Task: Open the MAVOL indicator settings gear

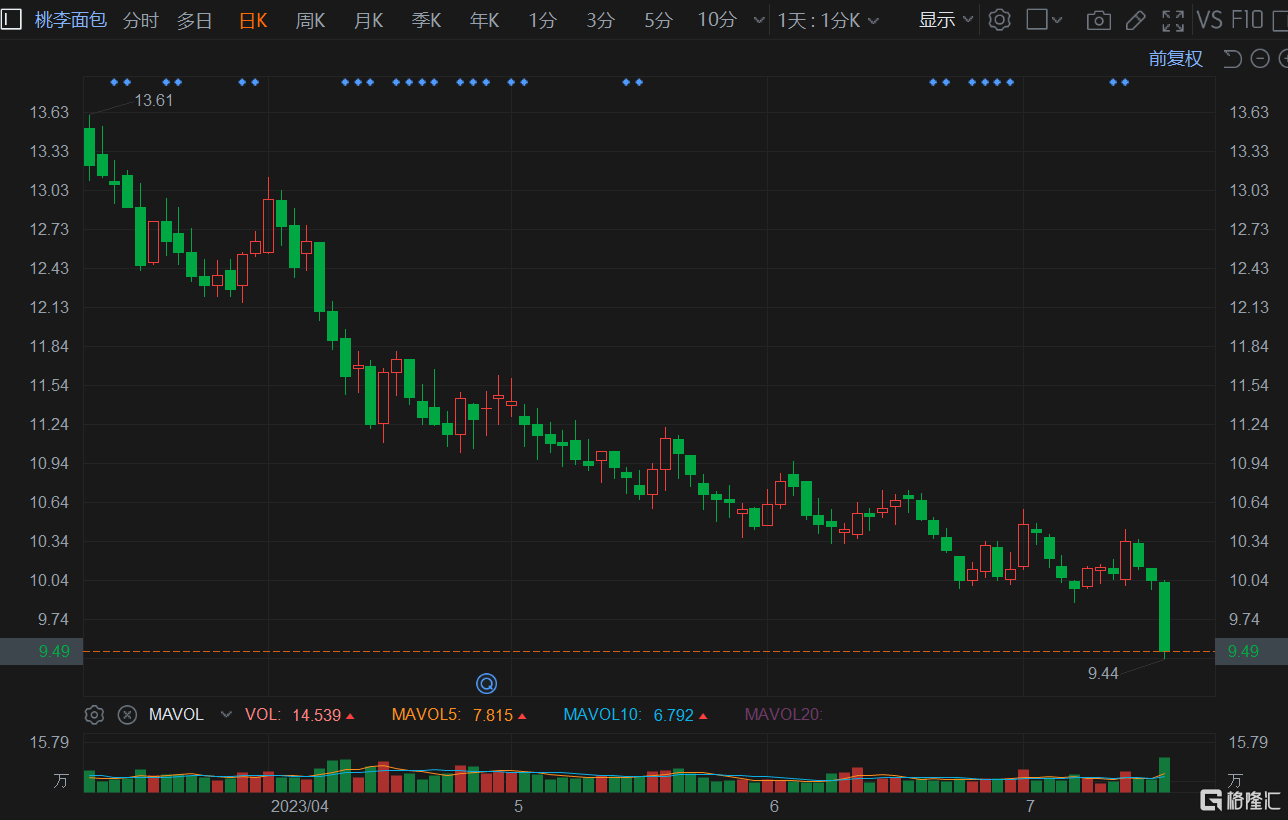Action: tap(94, 714)
